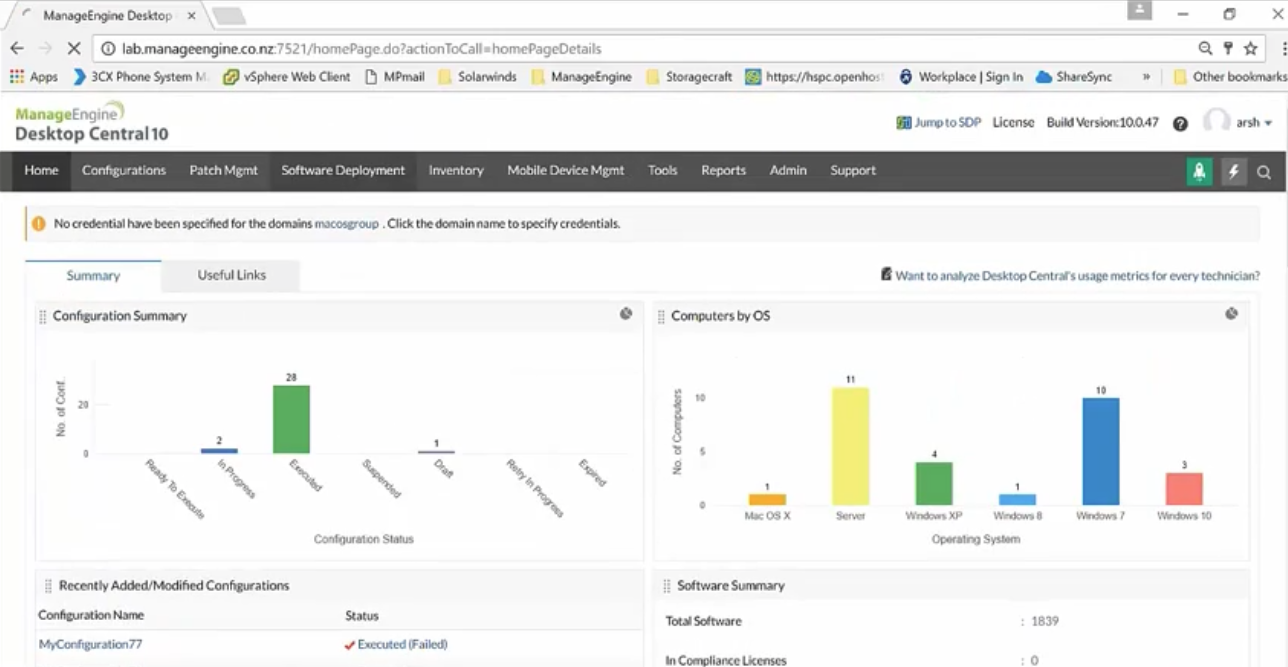The width and height of the screenshot is (1288, 667).
Task: Click the green Executed bar in chart
Action: click(291, 419)
